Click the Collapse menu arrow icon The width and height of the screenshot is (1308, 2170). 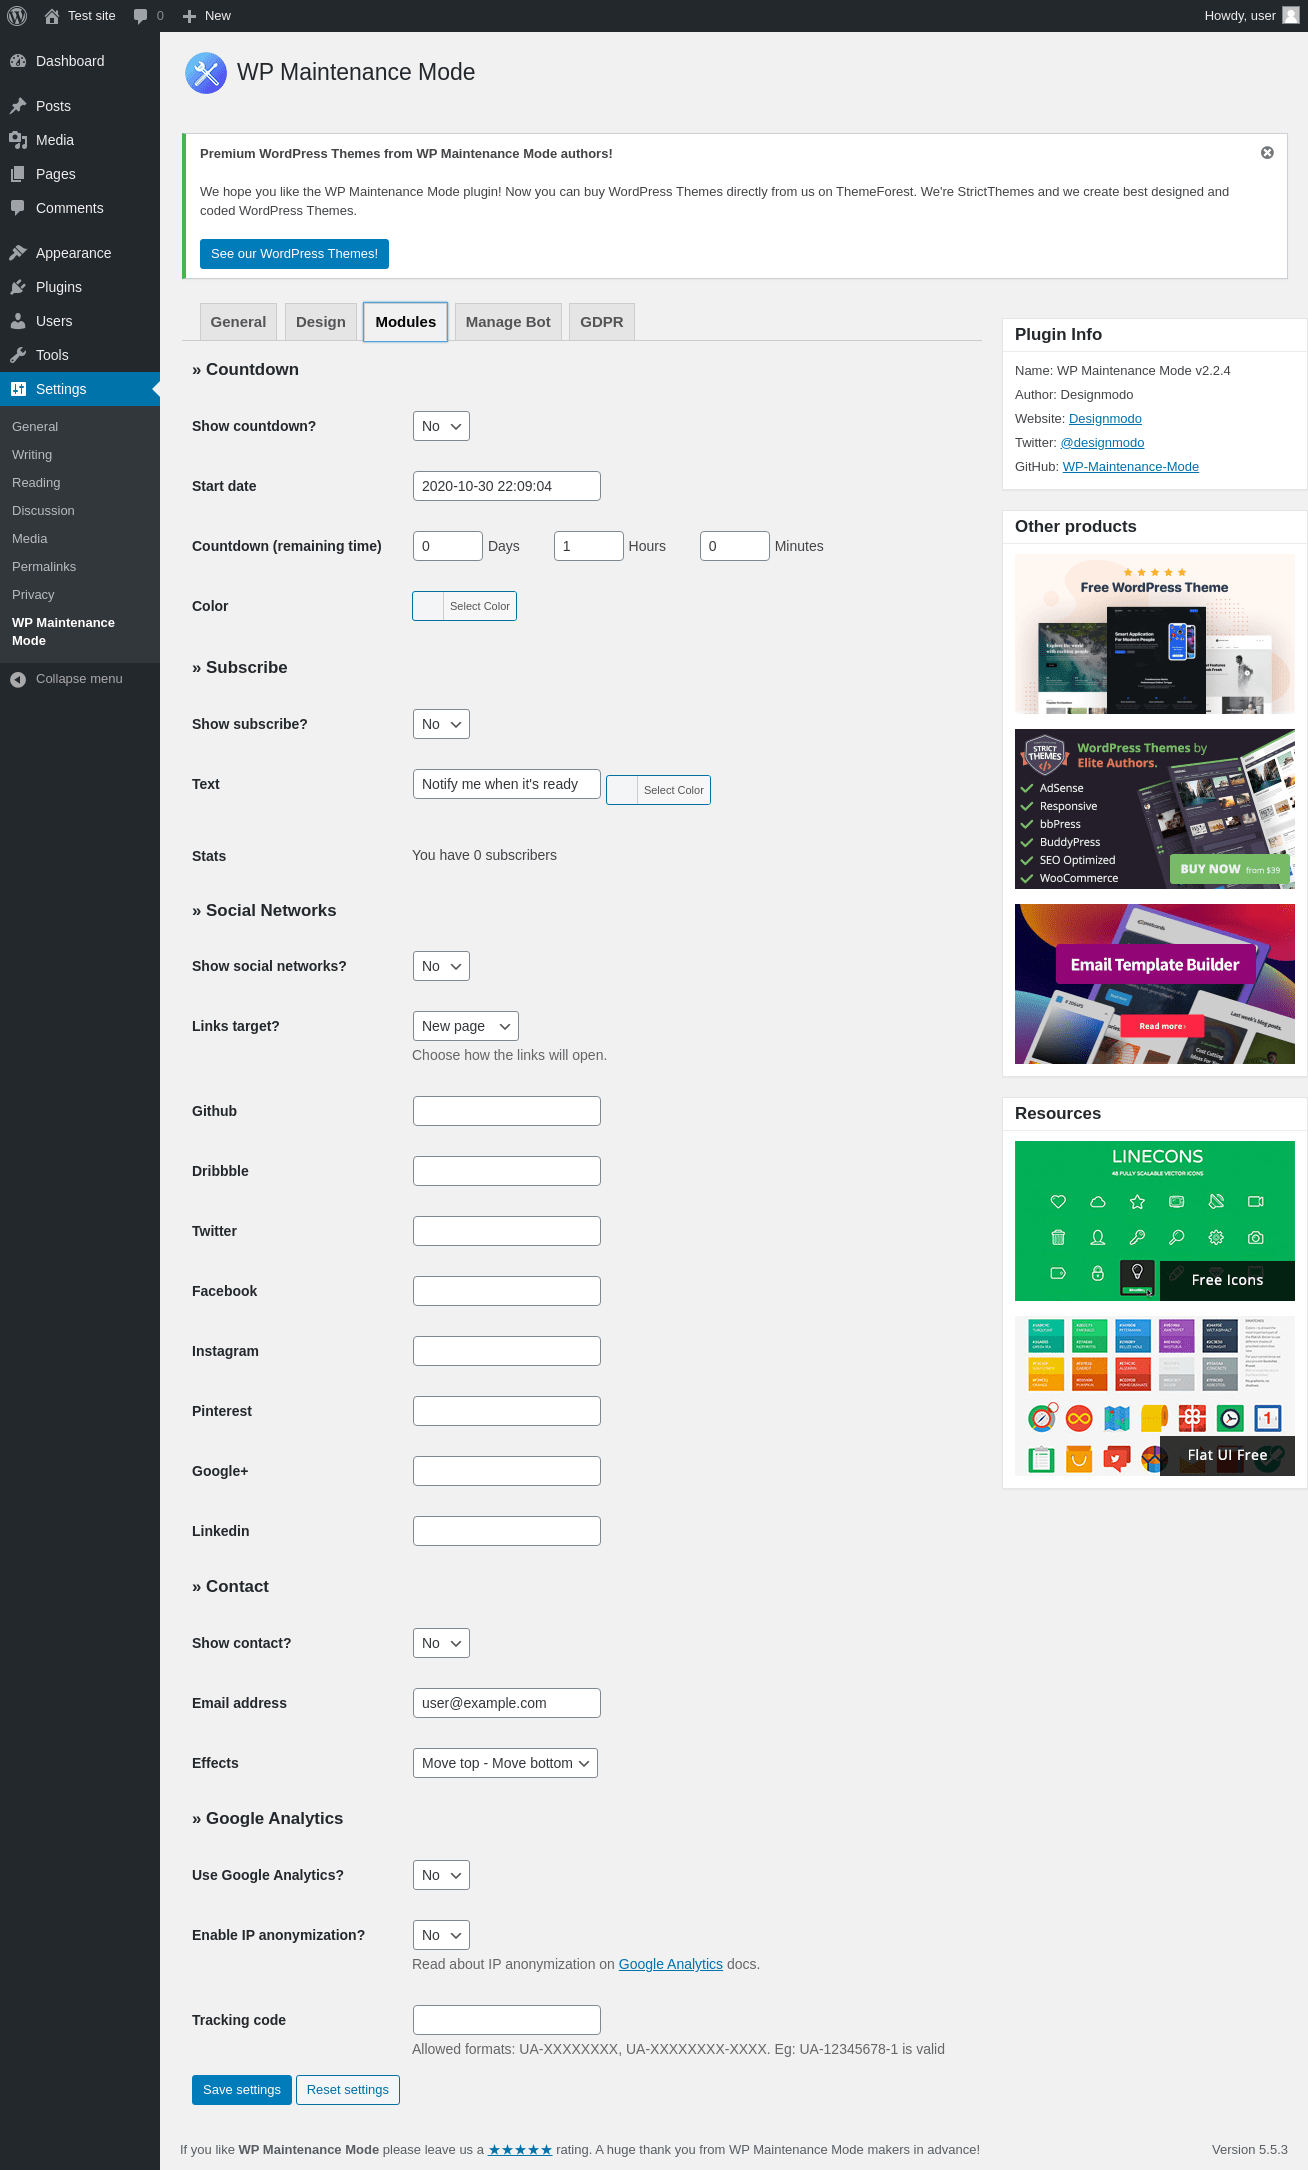coord(18,679)
